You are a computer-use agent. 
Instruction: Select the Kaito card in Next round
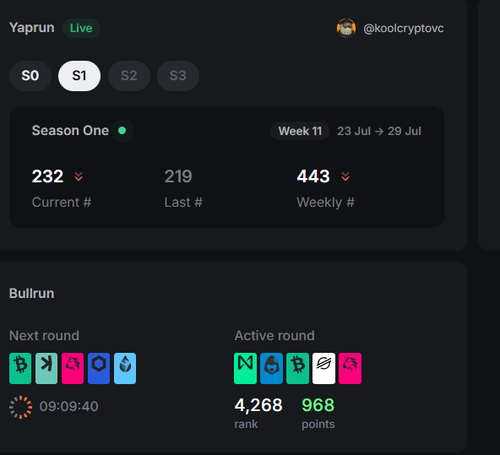click(46, 368)
